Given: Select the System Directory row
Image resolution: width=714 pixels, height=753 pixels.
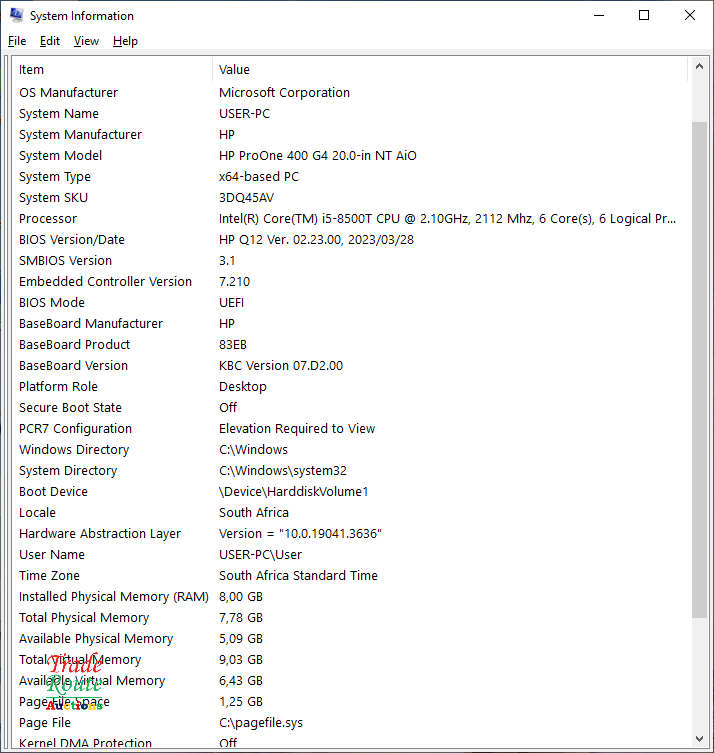Looking at the screenshot, I should click(350, 471).
